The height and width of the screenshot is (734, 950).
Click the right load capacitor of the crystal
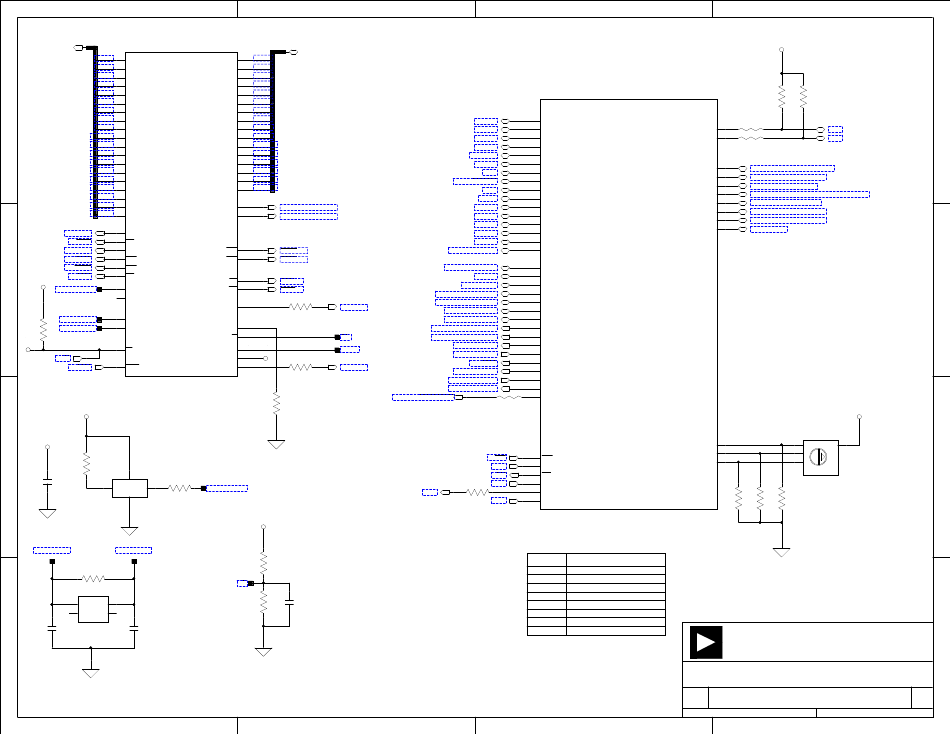(134, 629)
